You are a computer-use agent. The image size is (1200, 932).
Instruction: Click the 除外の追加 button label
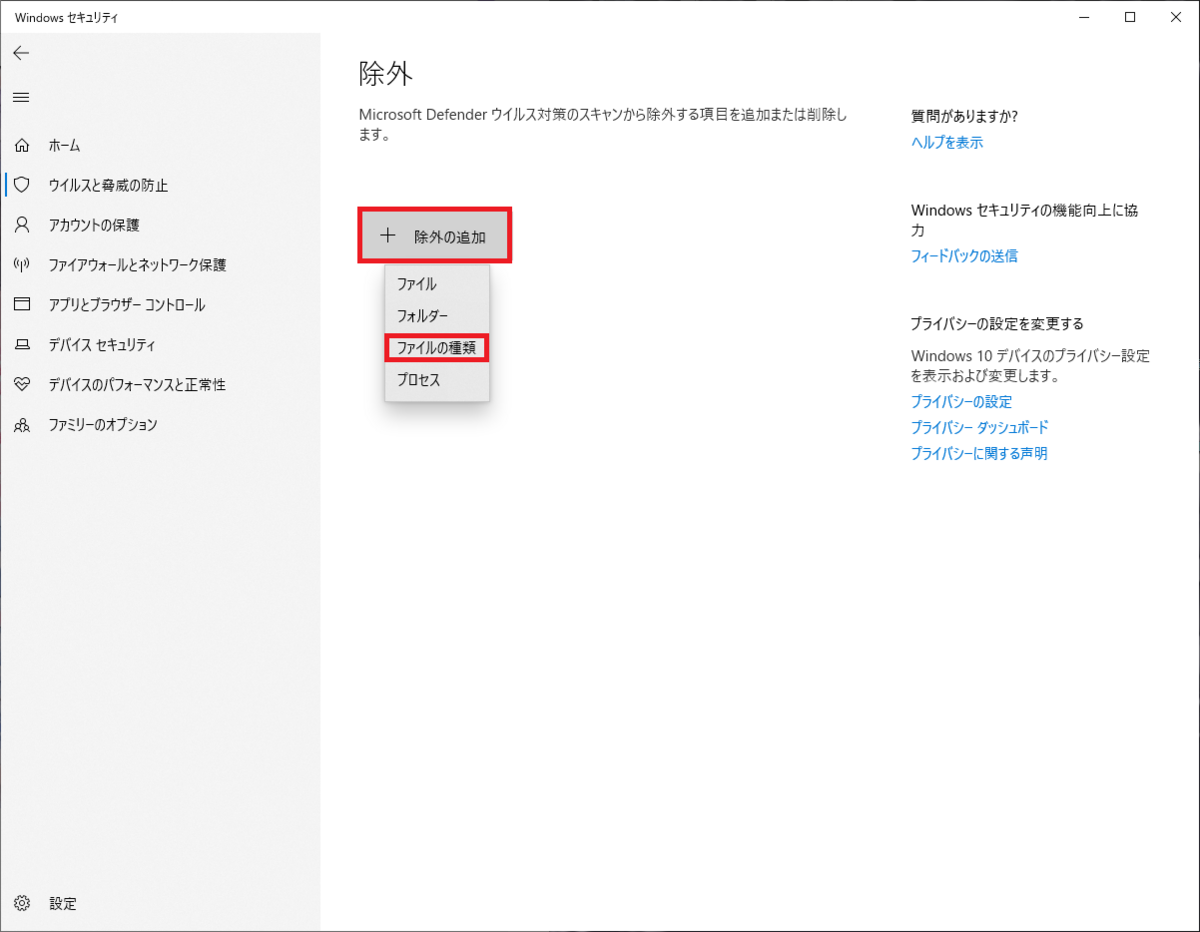click(x=450, y=237)
